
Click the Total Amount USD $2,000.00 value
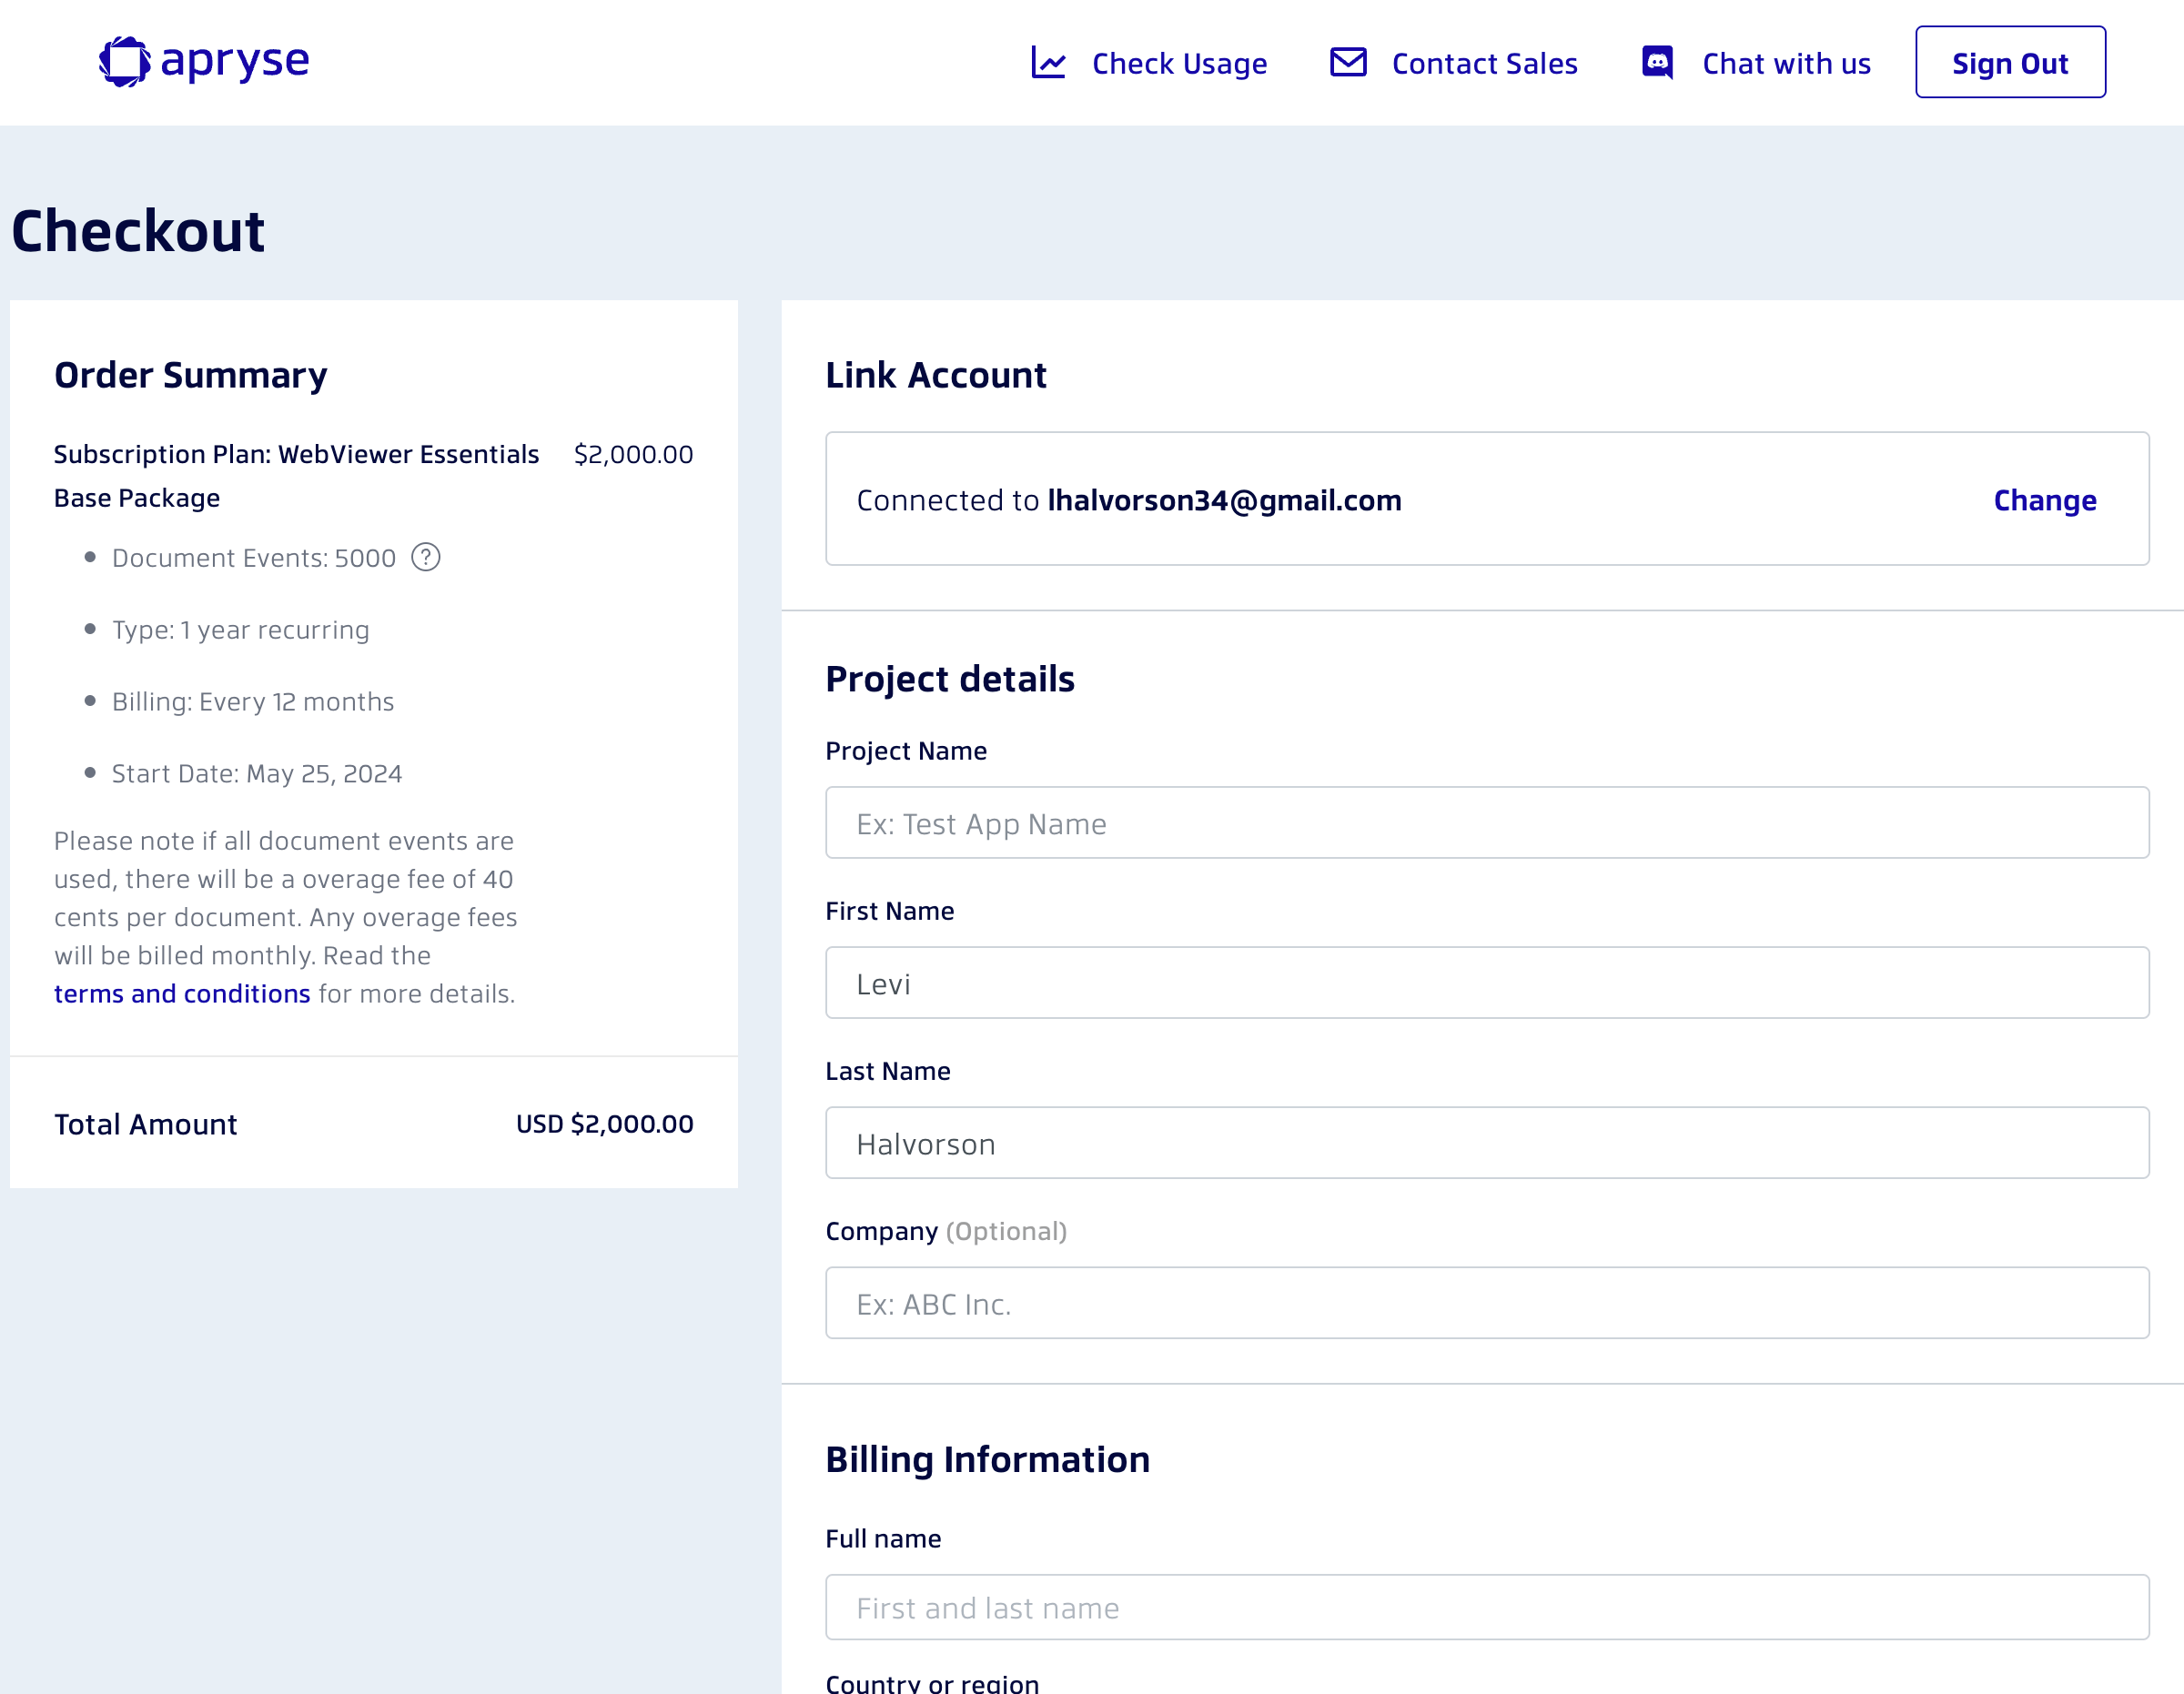[x=604, y=1124]
